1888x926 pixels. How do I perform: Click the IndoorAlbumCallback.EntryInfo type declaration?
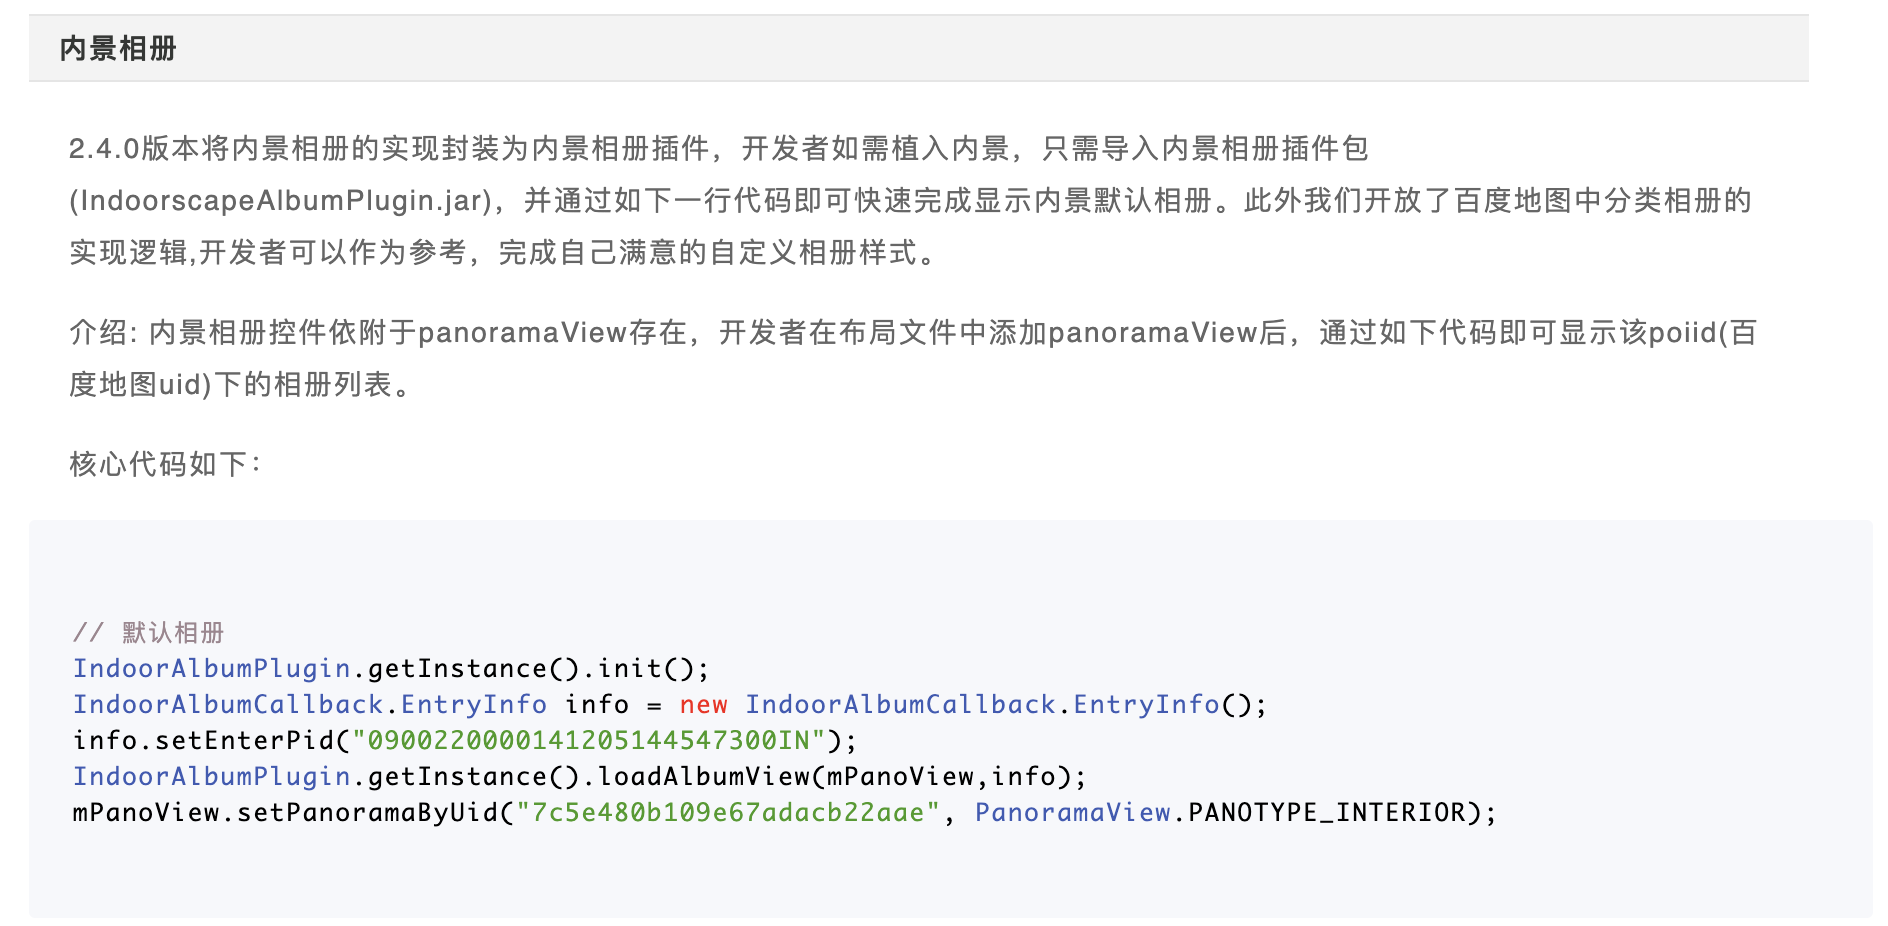coord(310,704)
